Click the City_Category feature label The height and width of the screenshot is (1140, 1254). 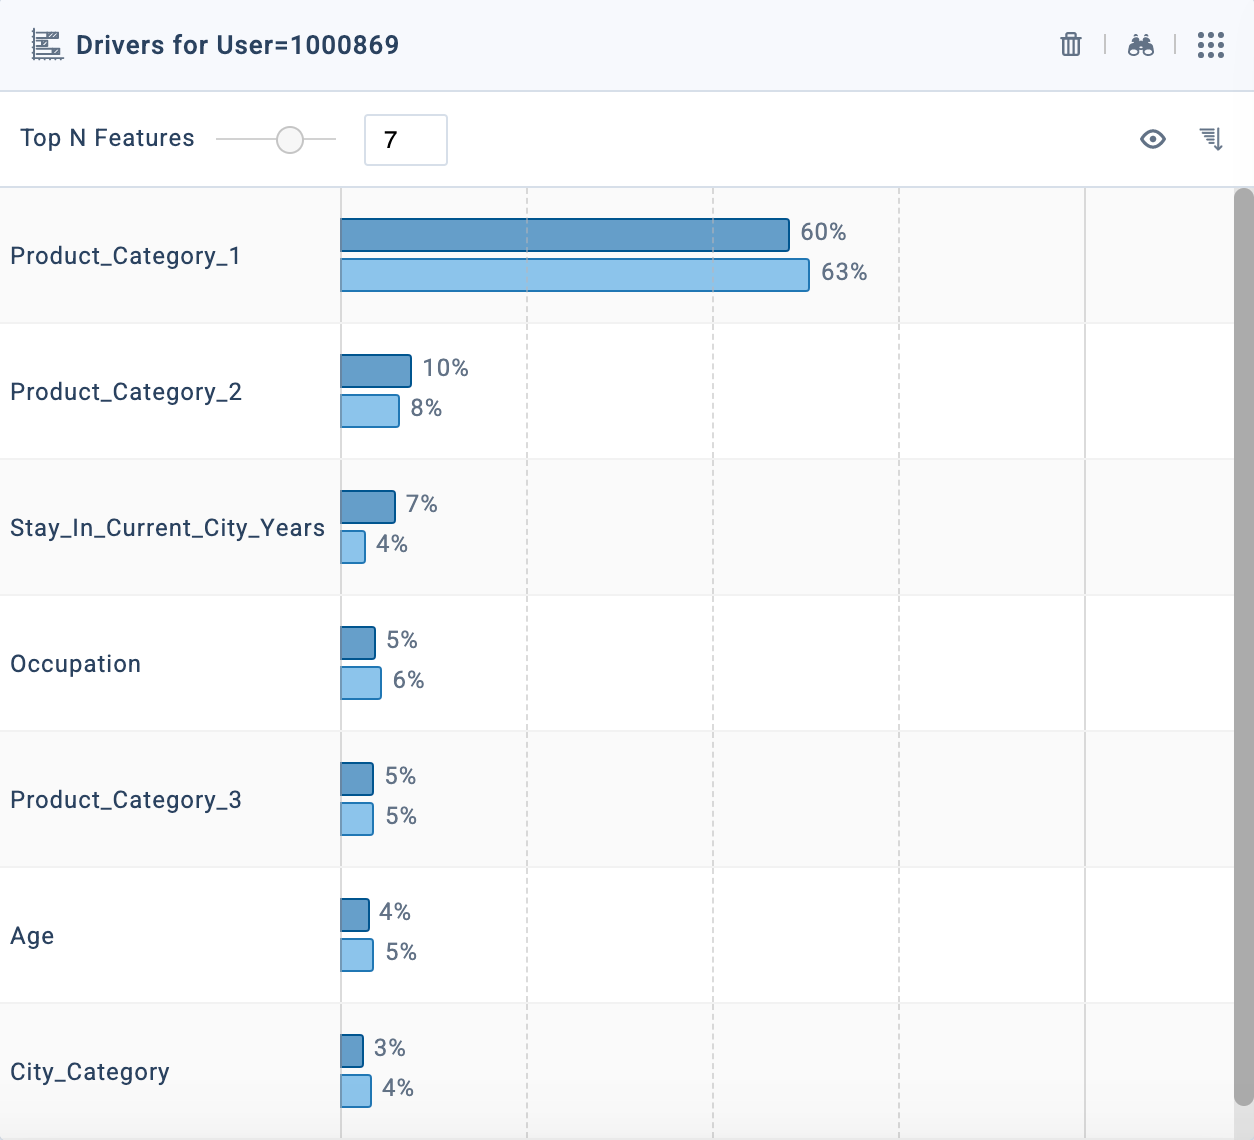[90, 1072]
